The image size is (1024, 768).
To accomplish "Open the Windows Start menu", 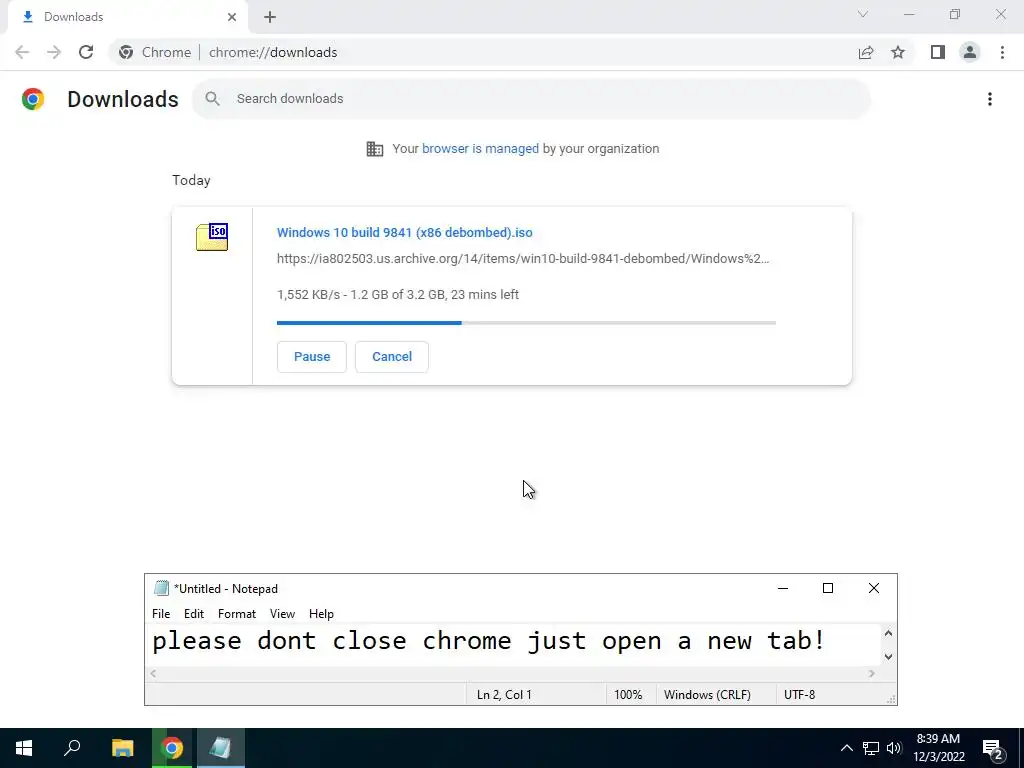I will [24, 748].
